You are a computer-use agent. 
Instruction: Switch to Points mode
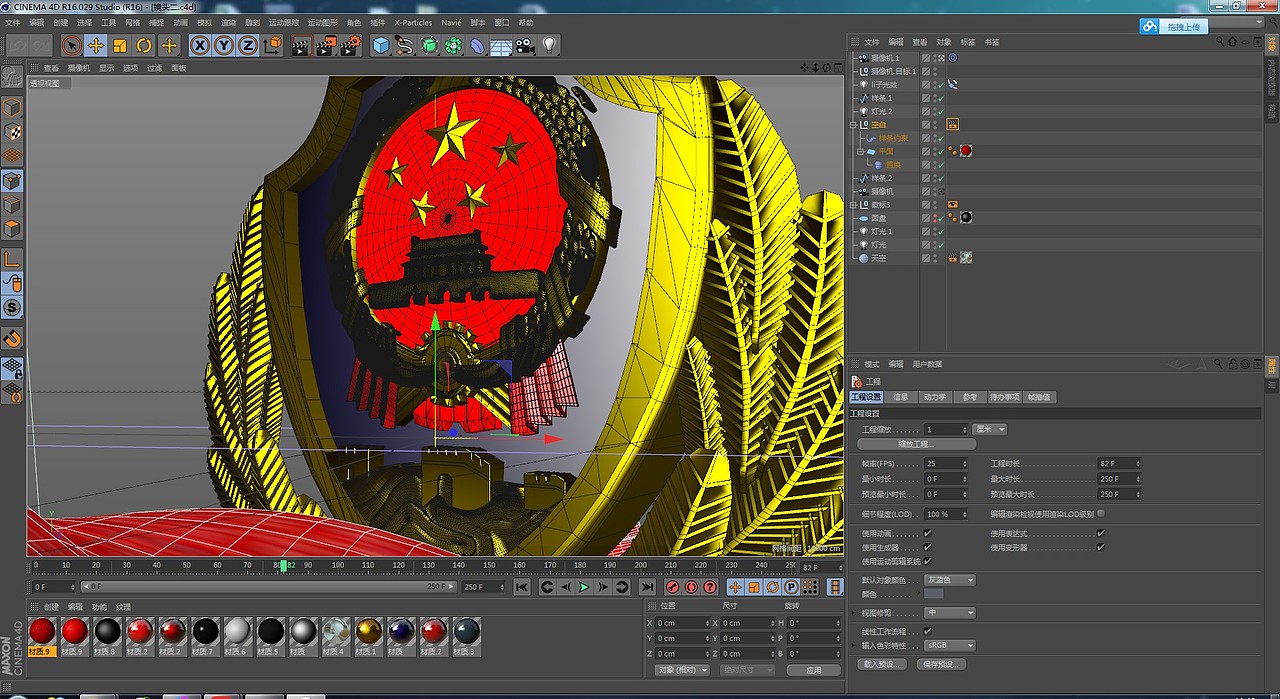click(12, 181)
